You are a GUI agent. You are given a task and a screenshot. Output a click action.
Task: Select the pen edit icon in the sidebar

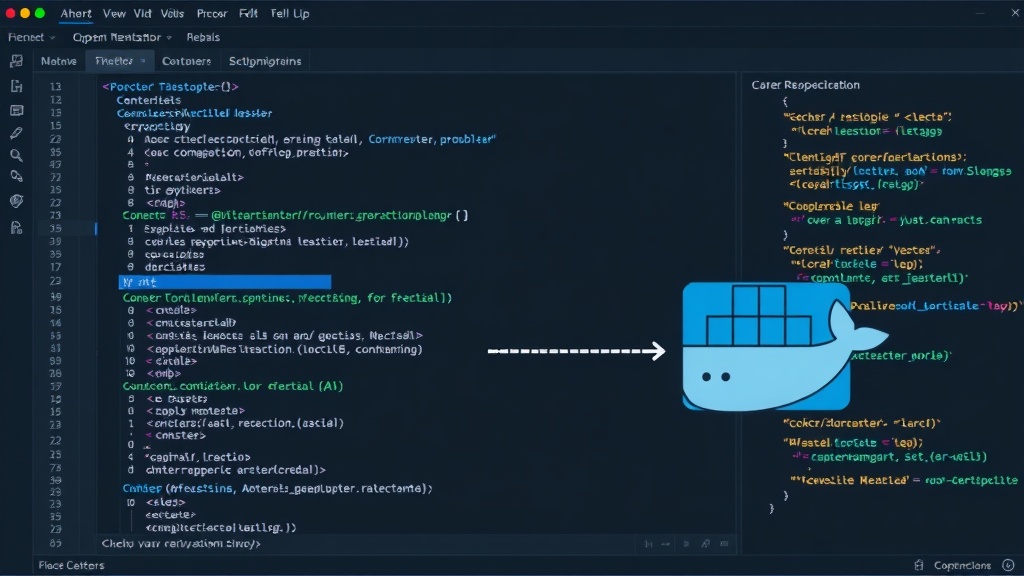pos(16,133)
